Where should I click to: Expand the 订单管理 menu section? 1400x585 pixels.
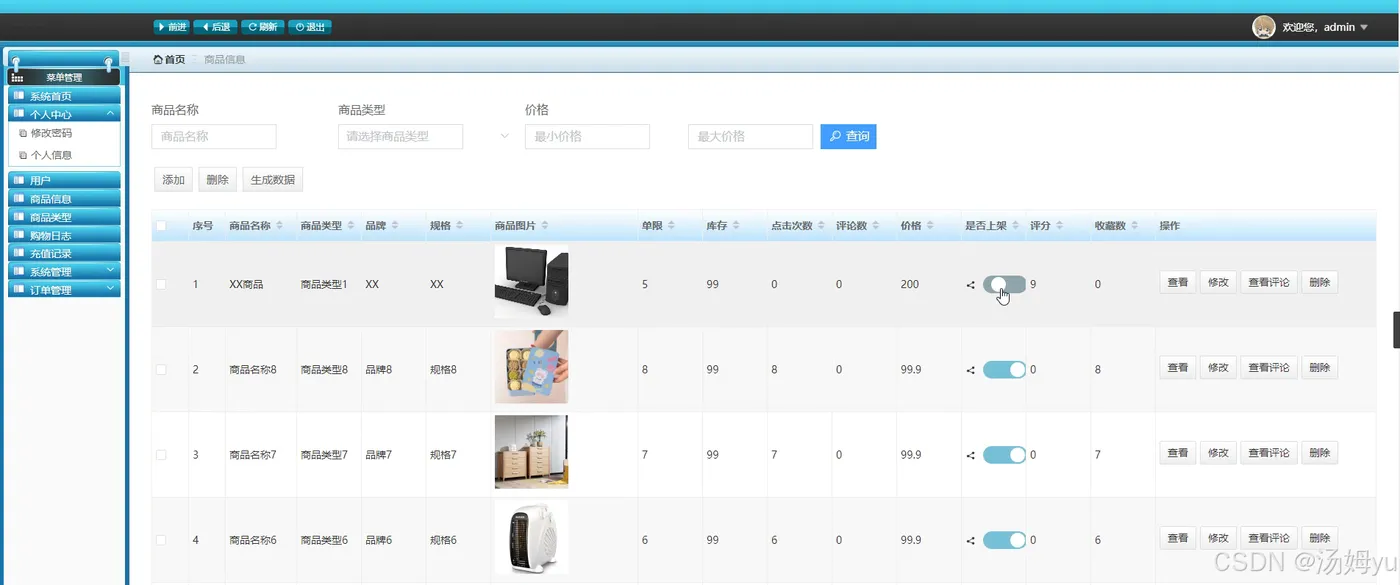coord(64,290)
